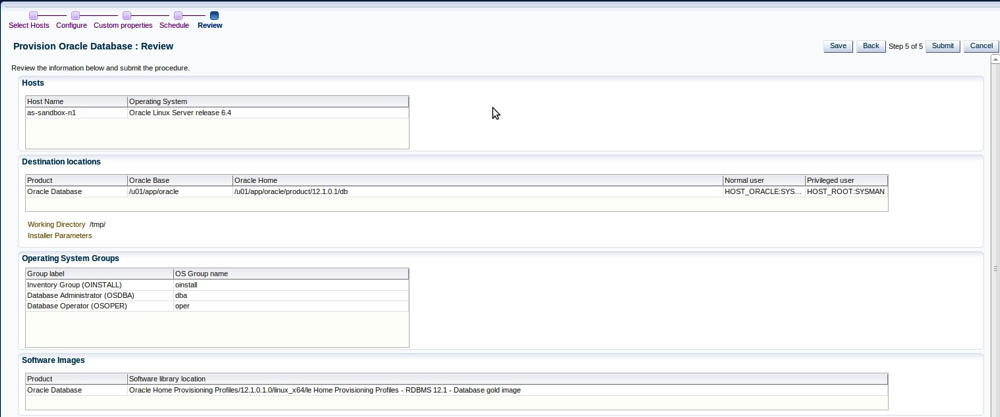This screenshot has height=417, width=1000.
Task: Click the Custom properties train step icon
Action: click(x=127, y=15)
